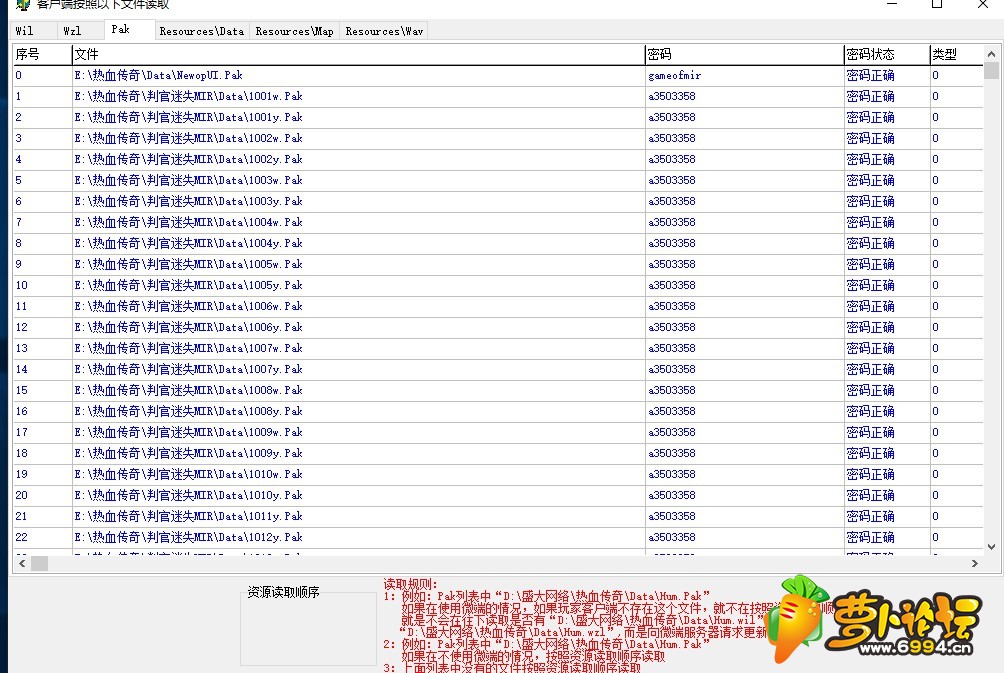1004x673 pixels.
Task: Click the 类型 column header
Action: click(x=957, y=54)
